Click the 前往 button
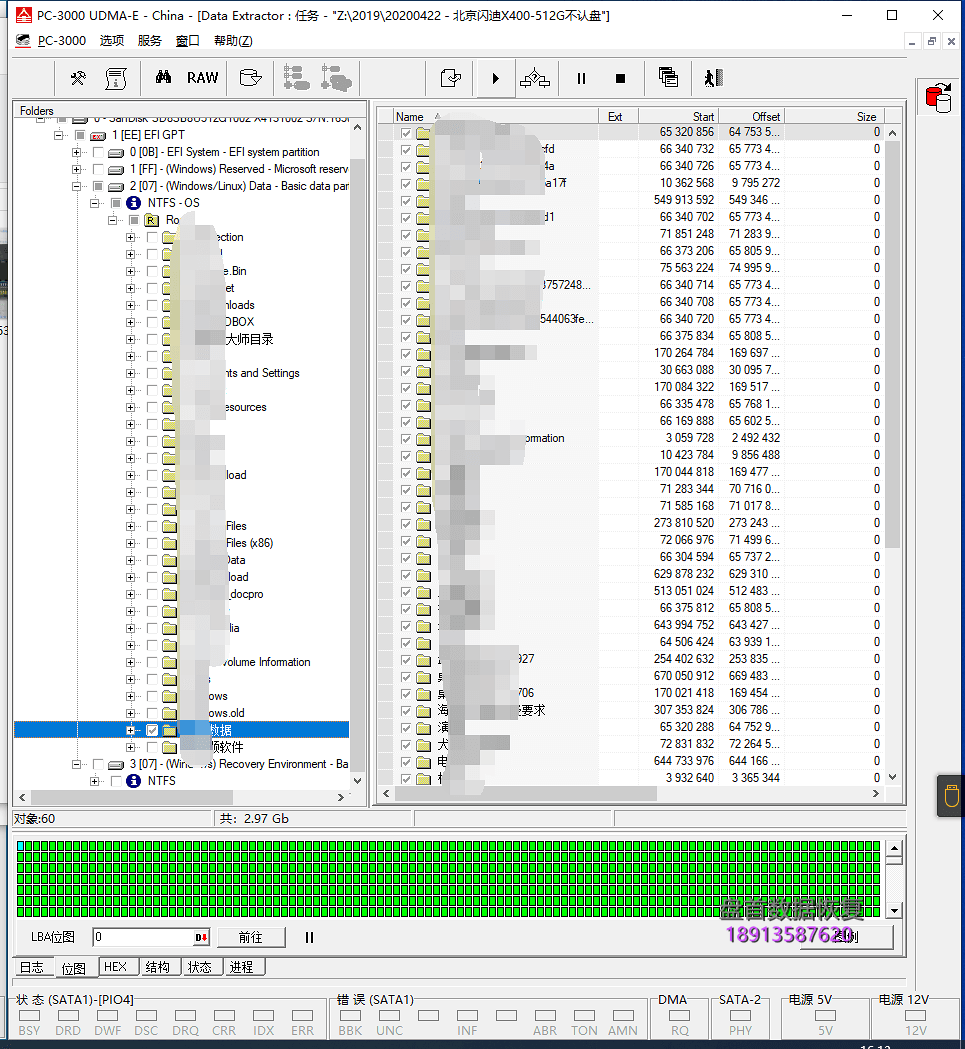This screenshot has width=965, height=1049. 251,937
